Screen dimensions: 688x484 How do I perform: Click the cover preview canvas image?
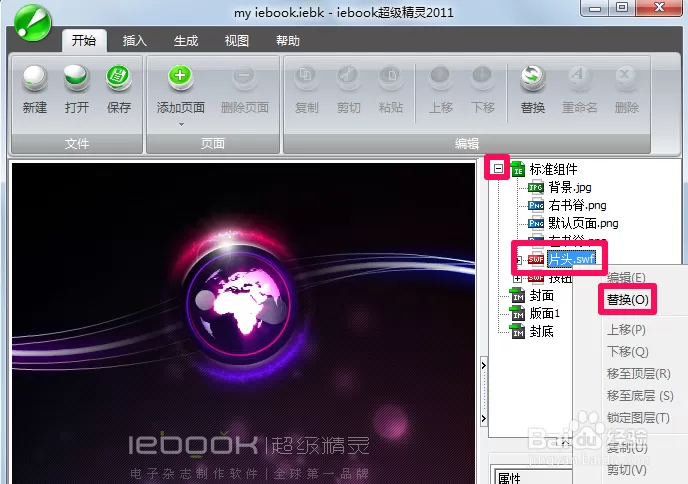coord(244,323)
